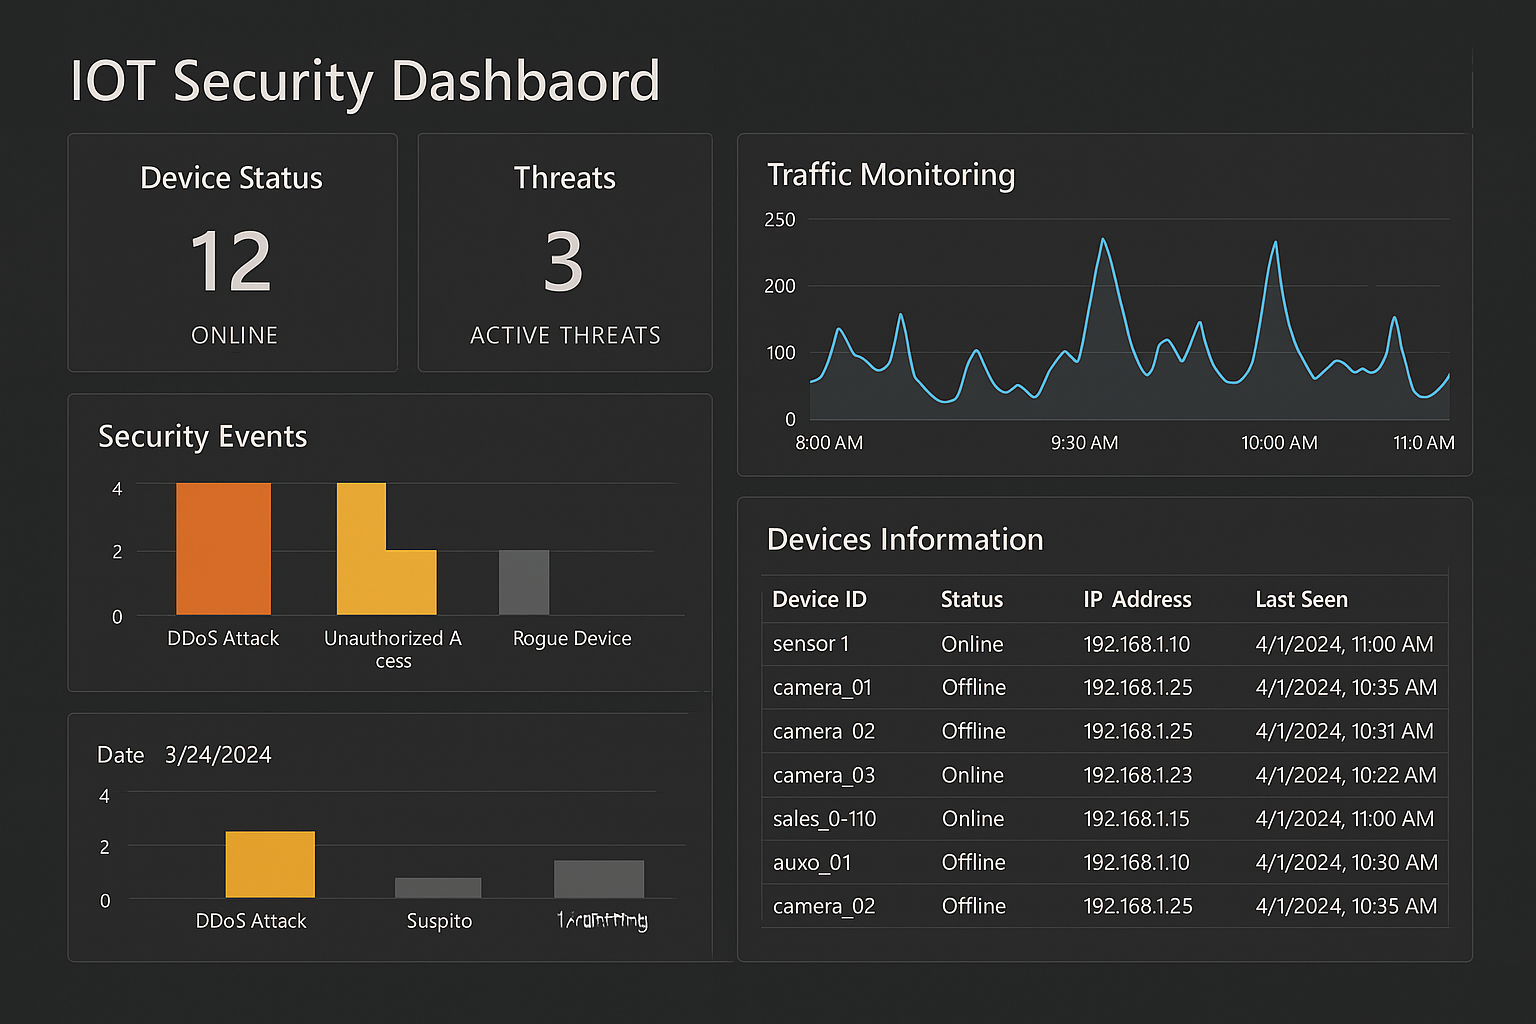The width and height of the screenshot is (1536, 1024).
Task: Click the Device Status 12 online card
Action: pyautogui.click(x=232, y=253)
